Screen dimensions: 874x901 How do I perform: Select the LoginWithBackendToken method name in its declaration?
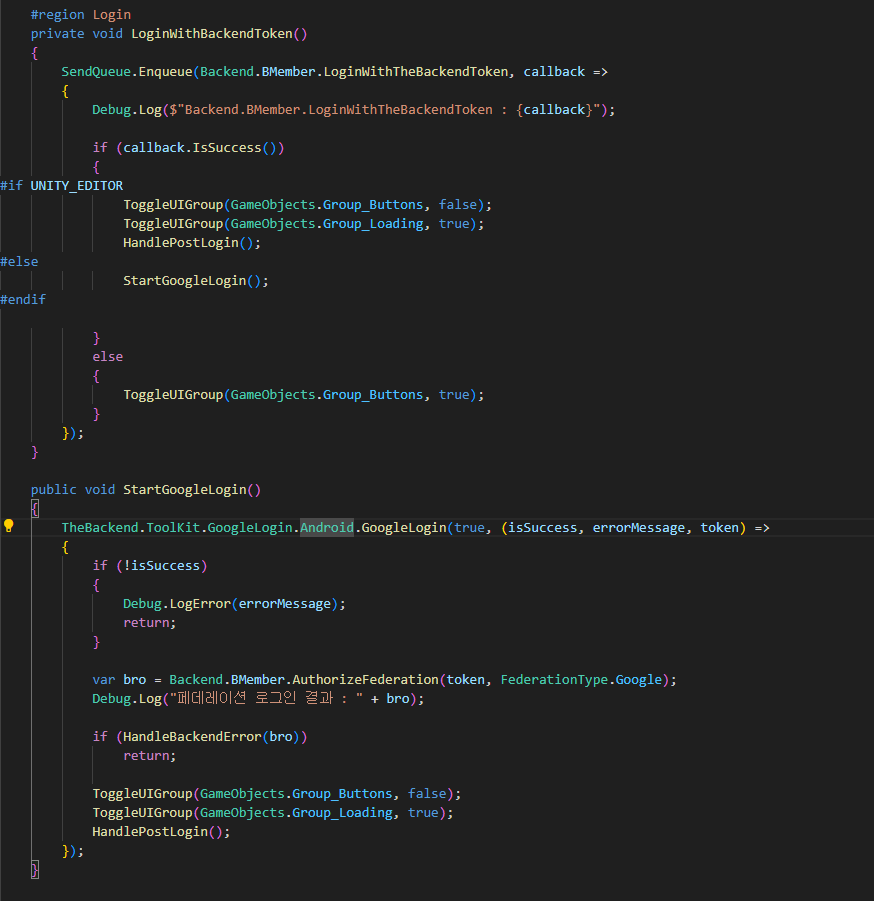pos(211,34)
